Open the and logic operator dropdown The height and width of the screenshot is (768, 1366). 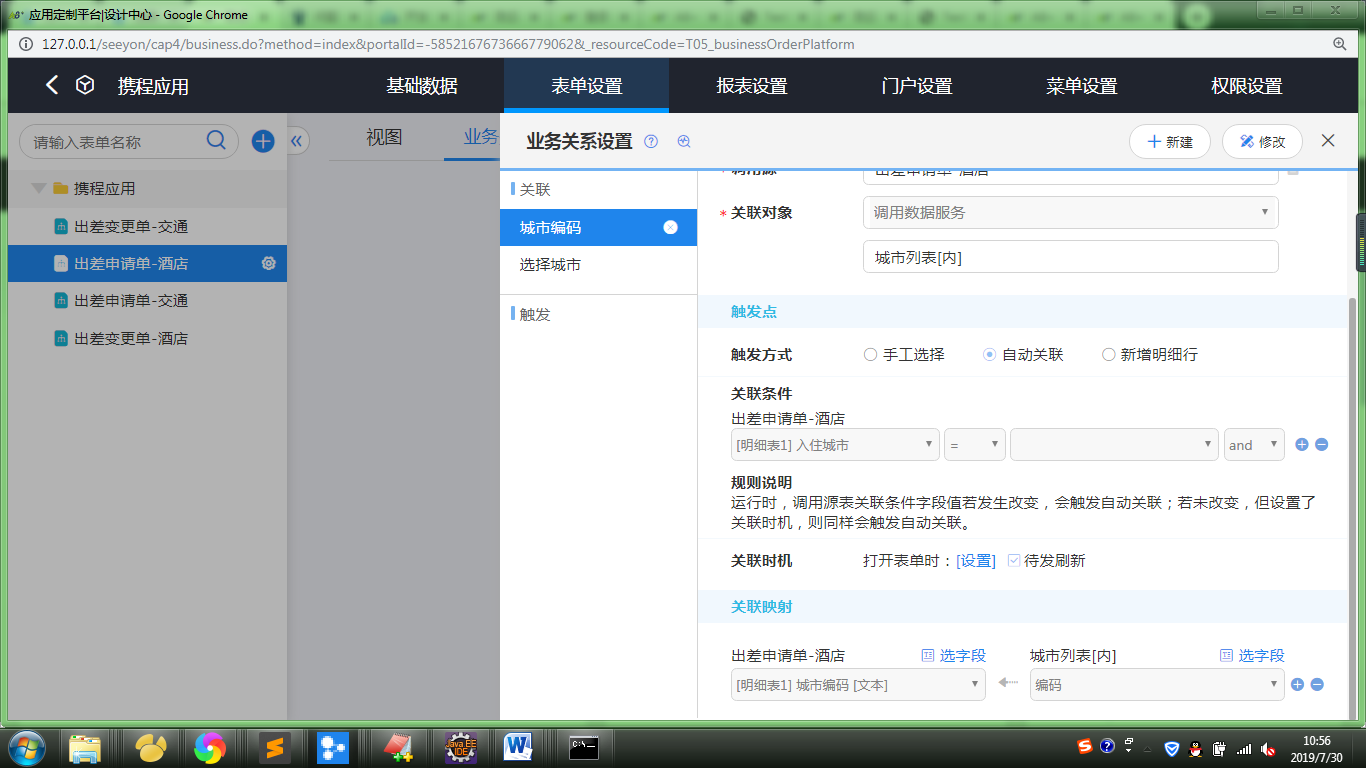click(x=1254, y=445)
